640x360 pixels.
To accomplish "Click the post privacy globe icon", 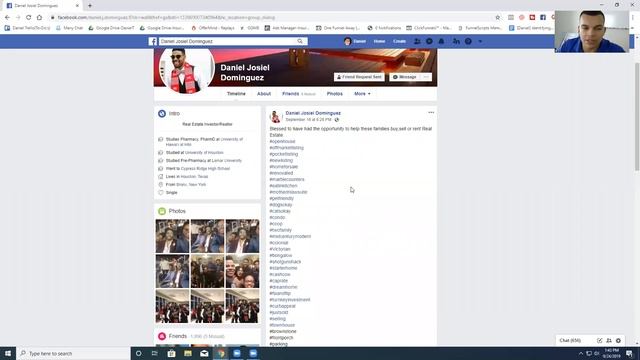I will coord(337,120).
